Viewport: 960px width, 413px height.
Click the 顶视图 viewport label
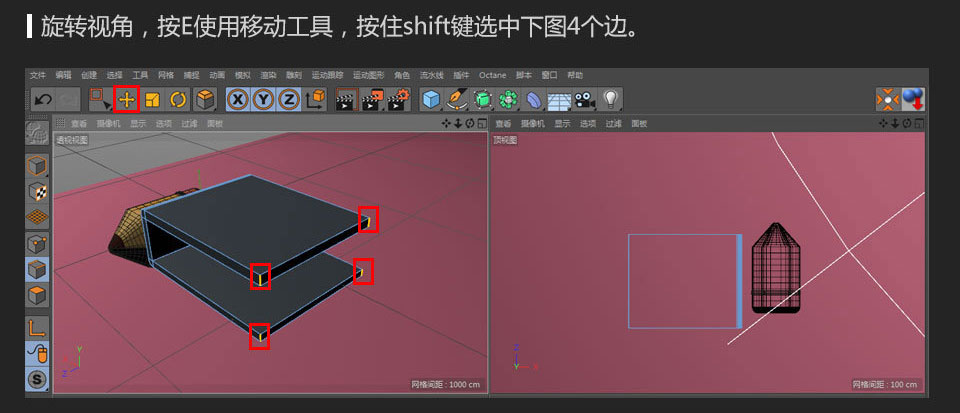point(506,140)
